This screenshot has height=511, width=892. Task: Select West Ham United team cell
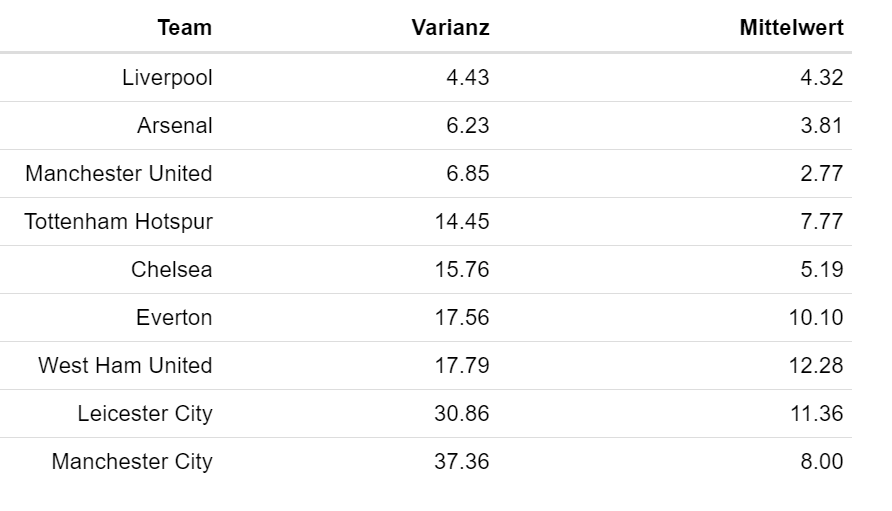pyautogui.click(x=125, y=365)
